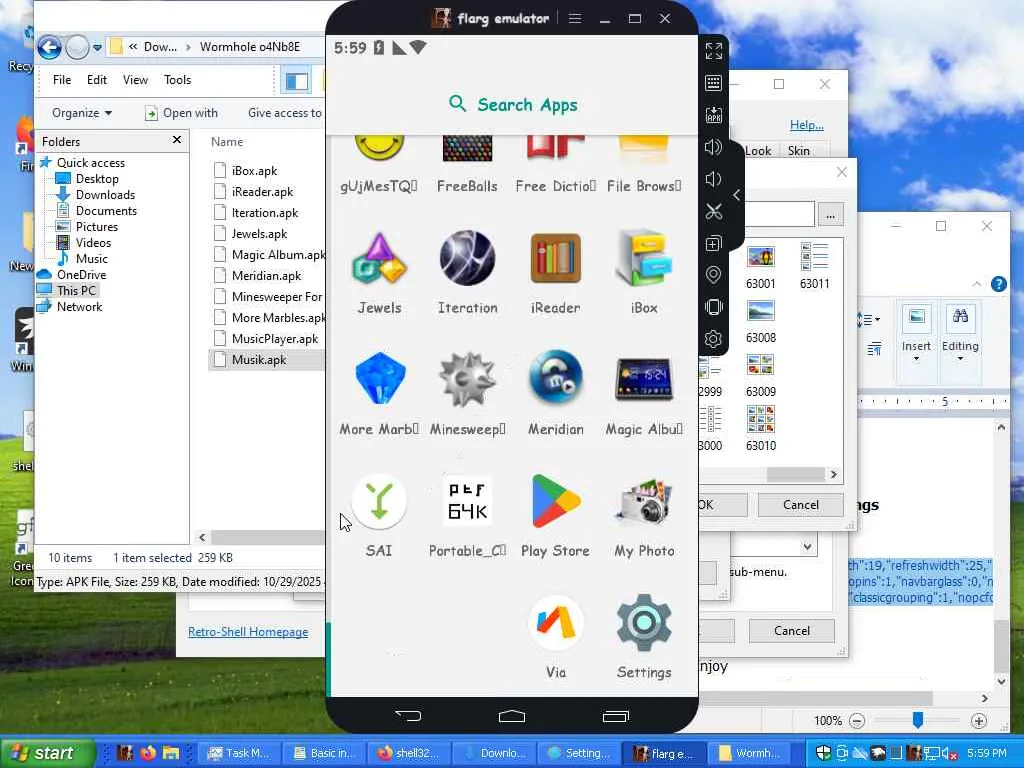Open the Retro-Shell Homepage link
The height and width of the screenshot is (768, 1024).
pyautogui.click(x=248, y=632)
